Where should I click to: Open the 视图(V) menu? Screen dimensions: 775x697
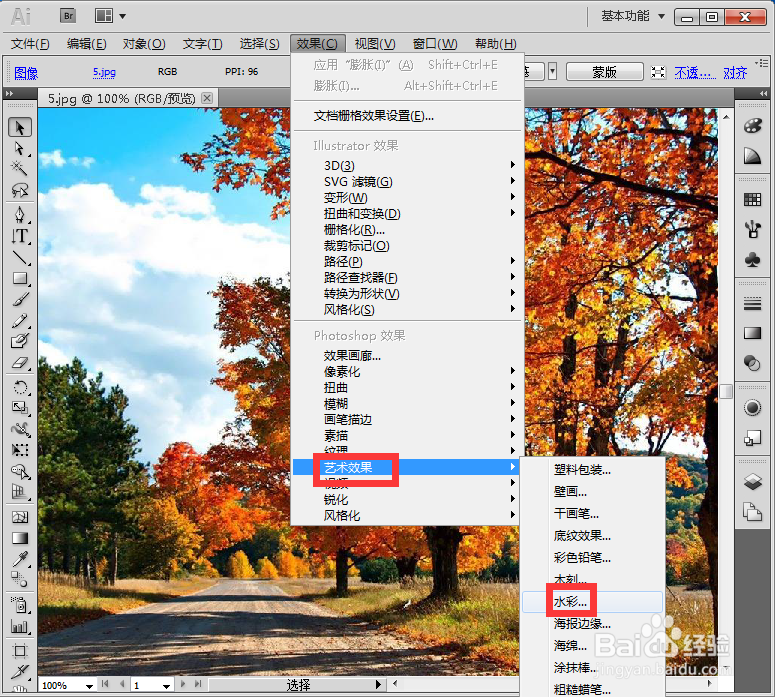[x=375, y=44]
